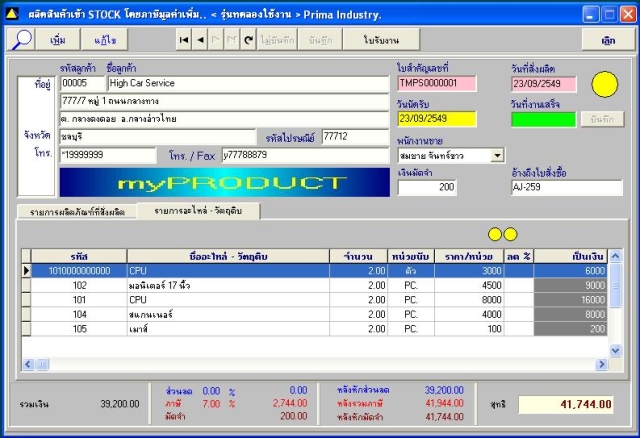Viewport: 640px width, 438px height.
Task: Go to the previous record arrow
Action: point(200,40)
